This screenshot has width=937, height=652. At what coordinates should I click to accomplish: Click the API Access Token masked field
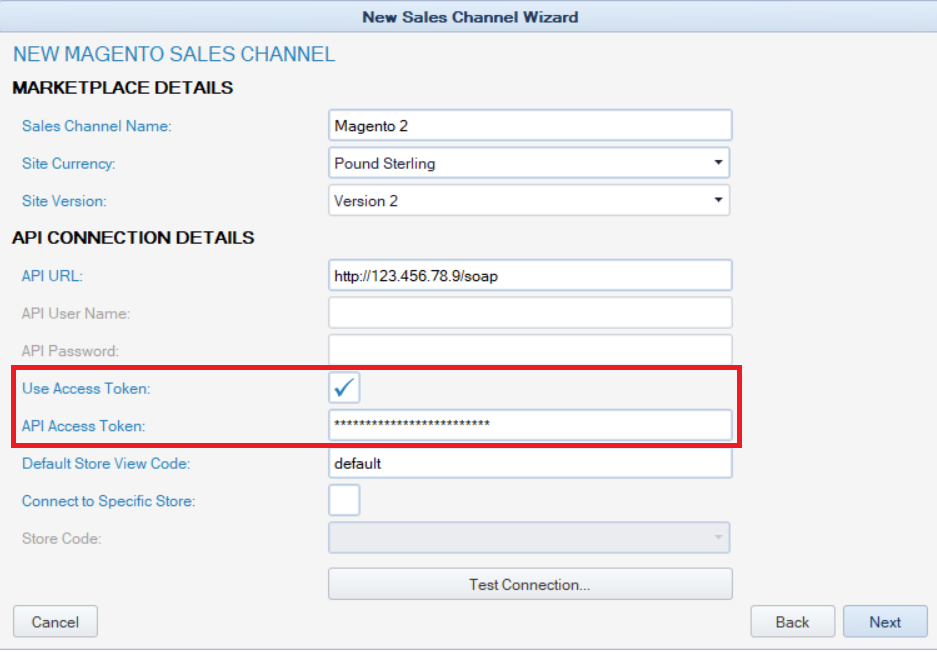coord(530,425)
